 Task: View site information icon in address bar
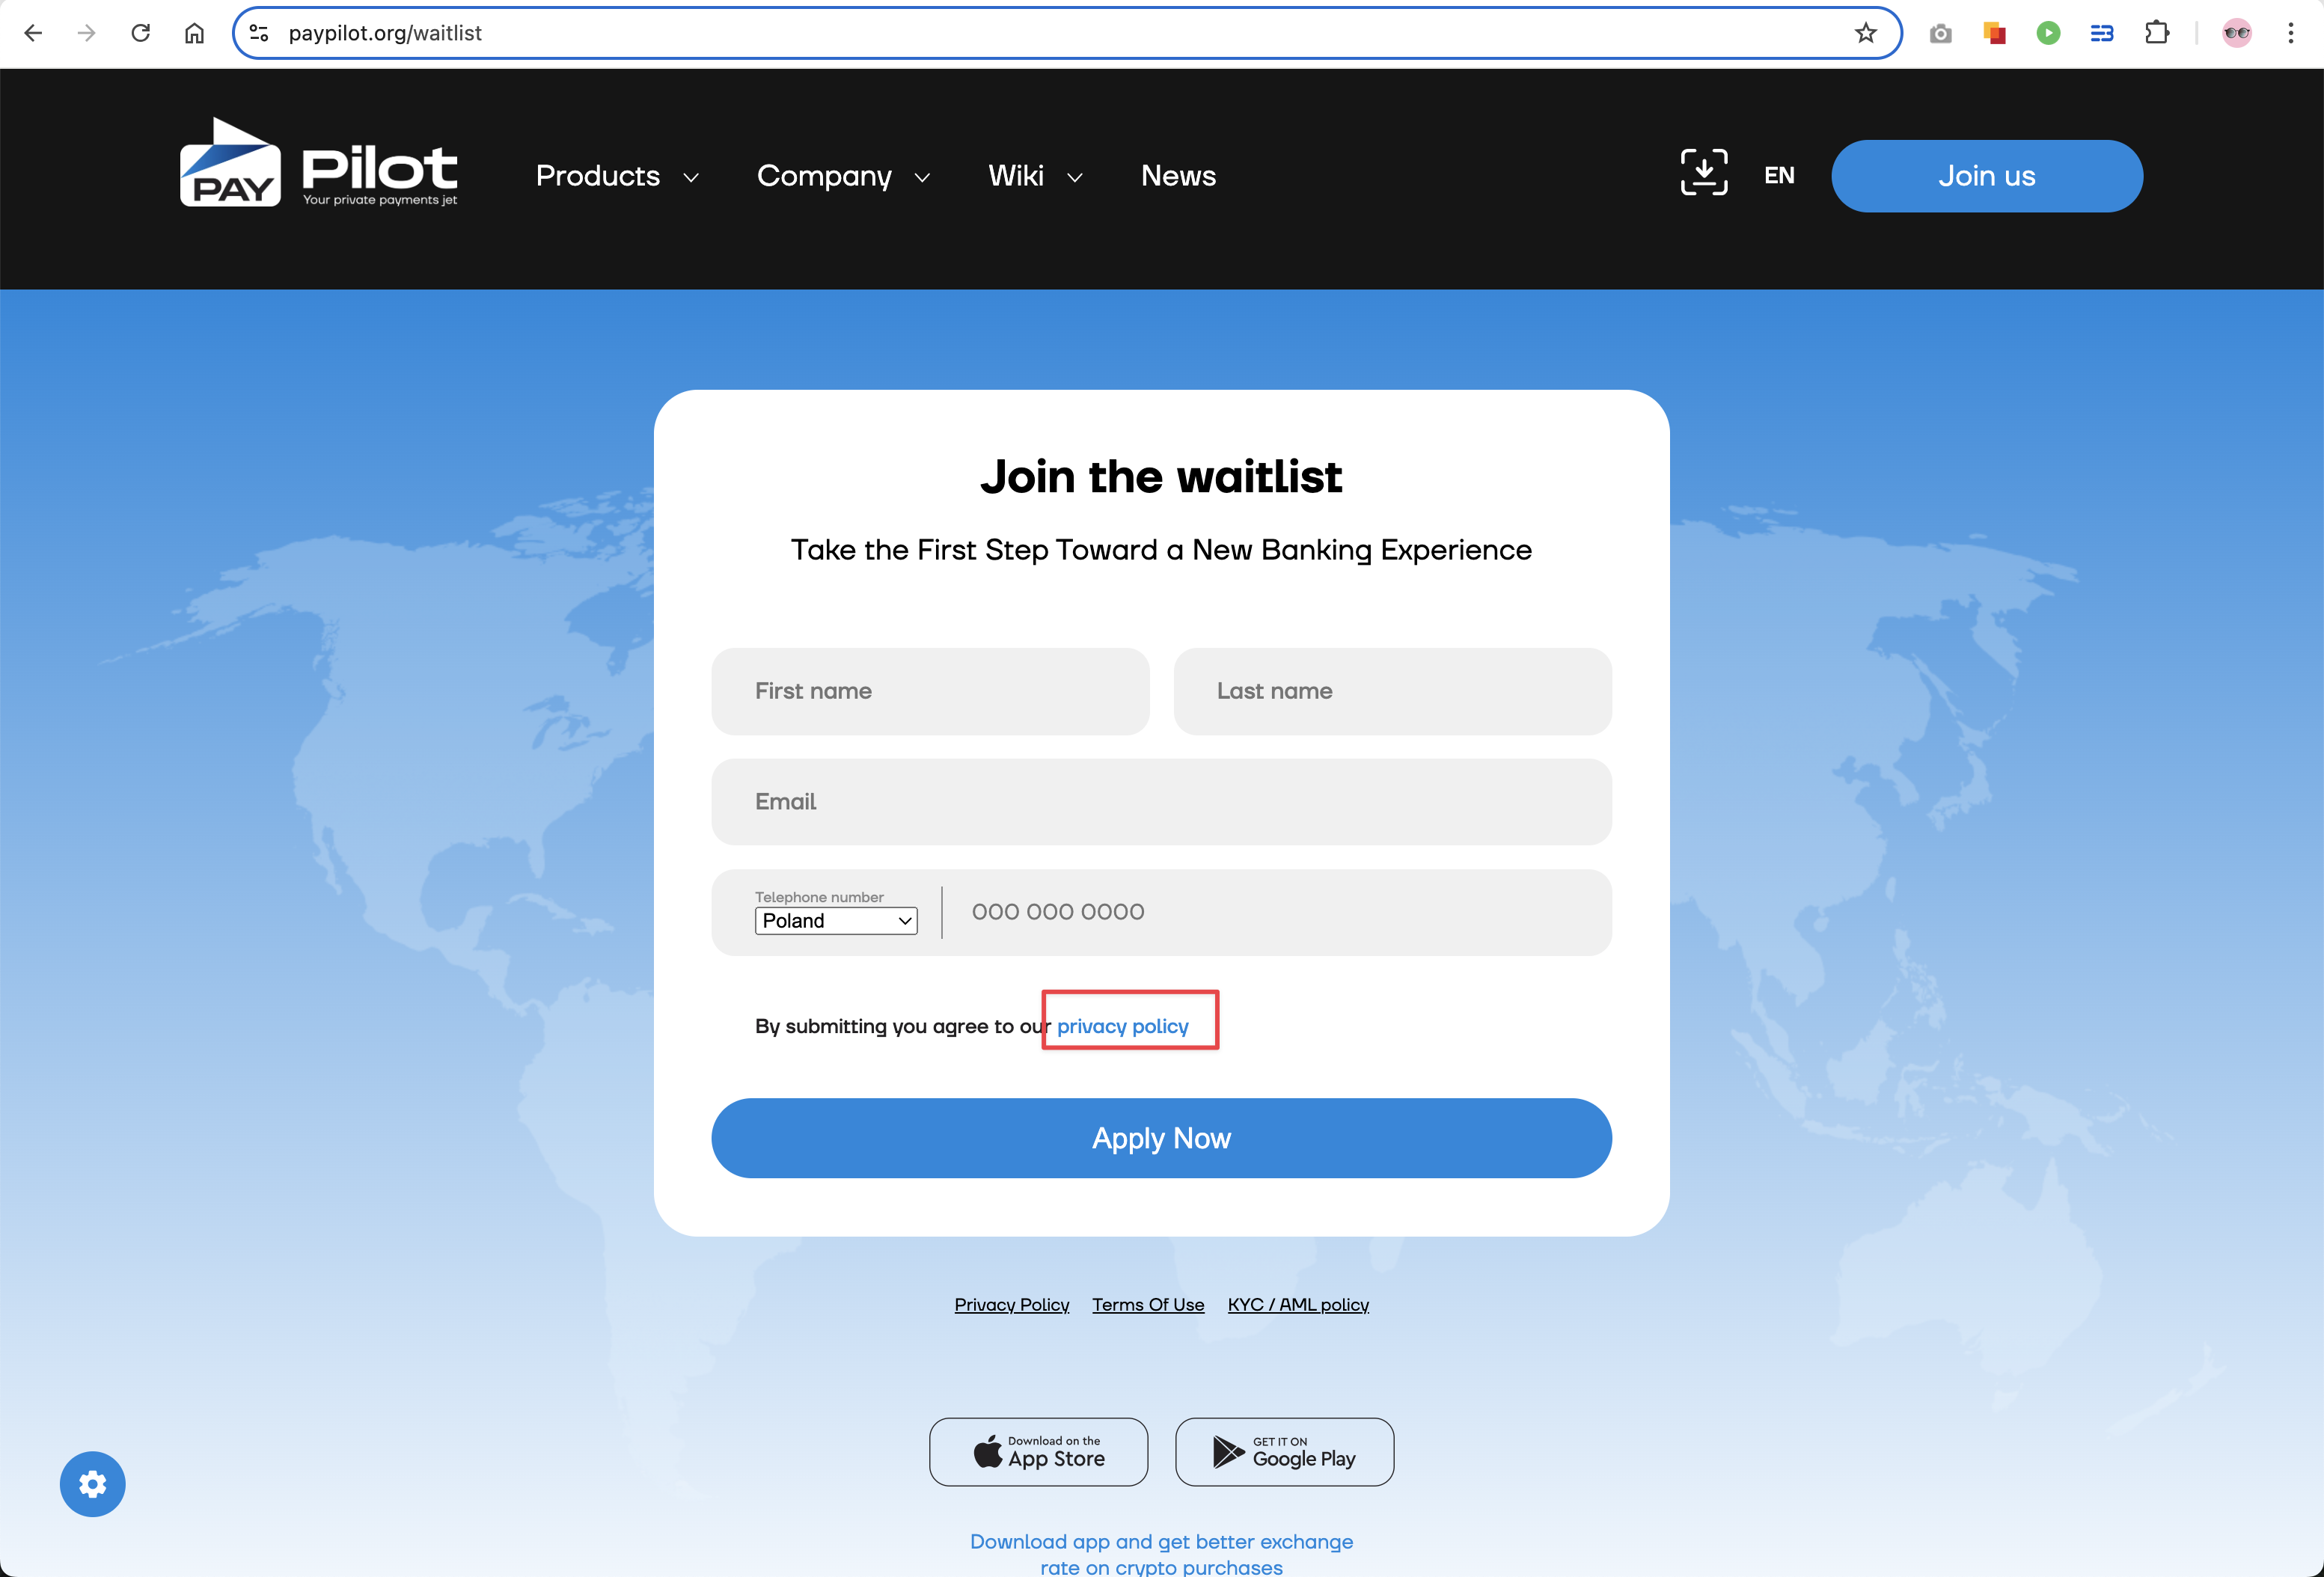coord(259,33)
